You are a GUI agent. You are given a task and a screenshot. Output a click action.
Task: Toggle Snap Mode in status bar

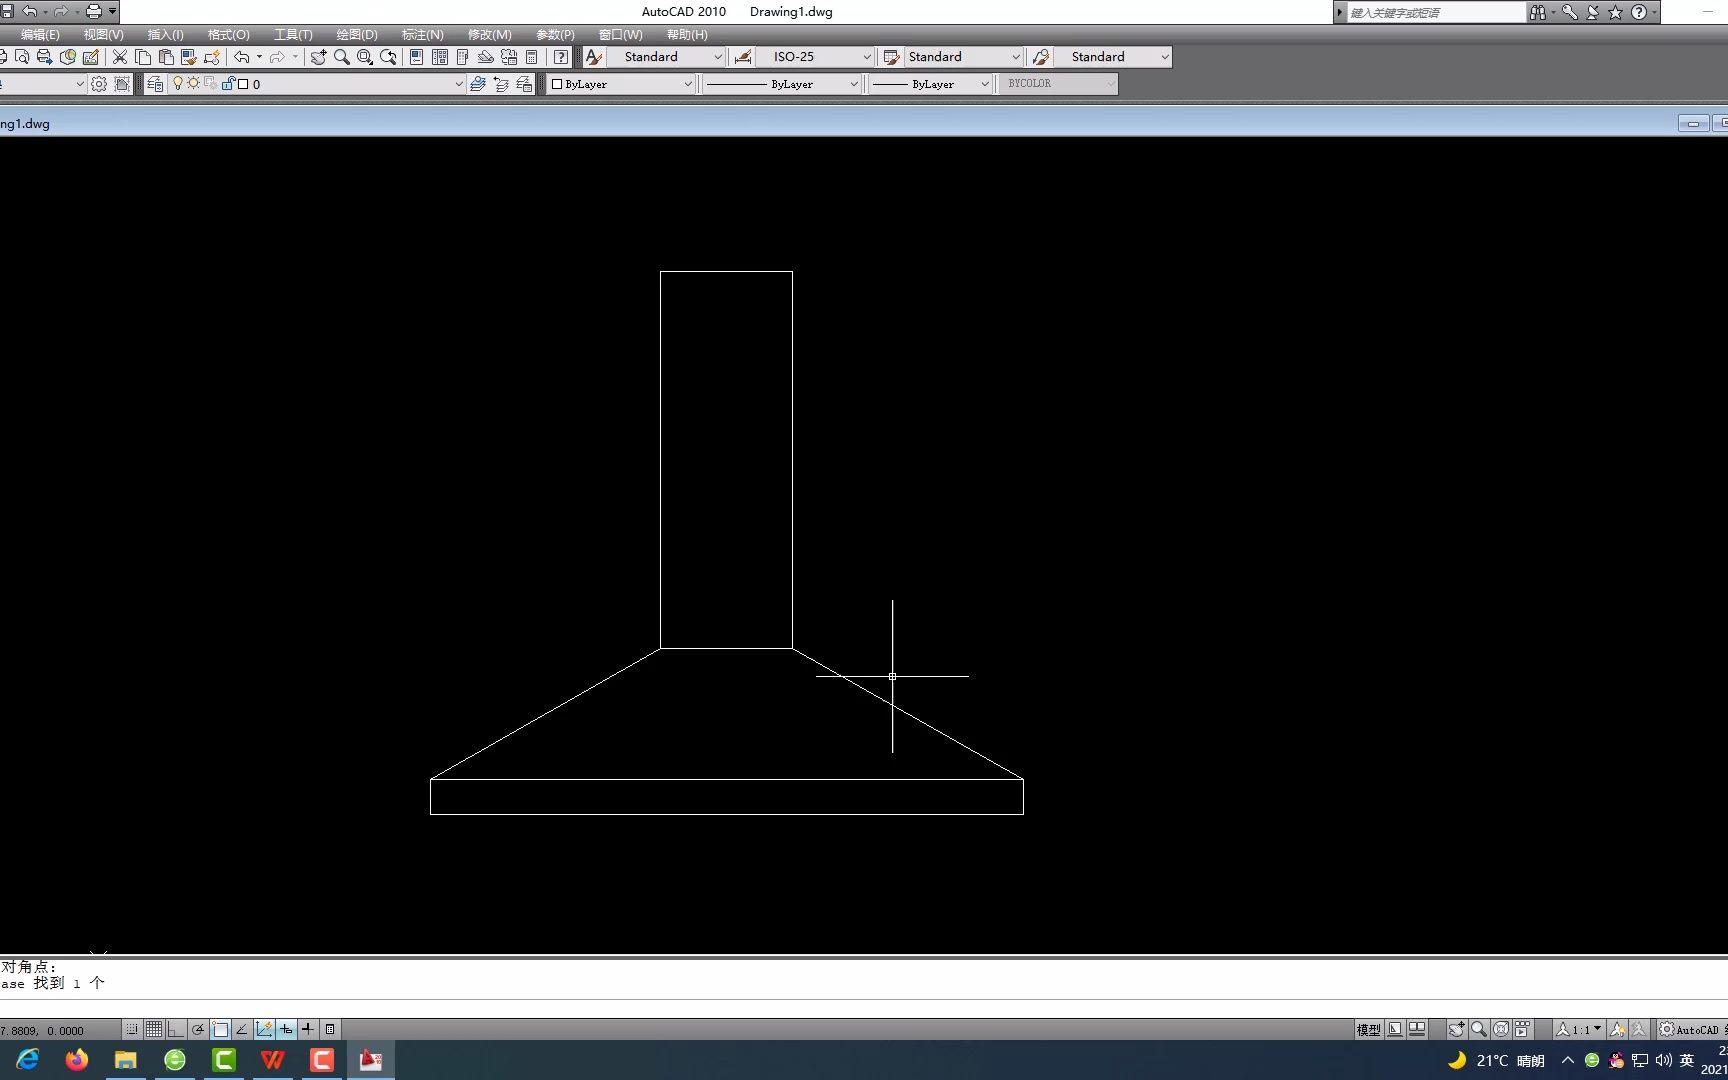(132, 1029)
